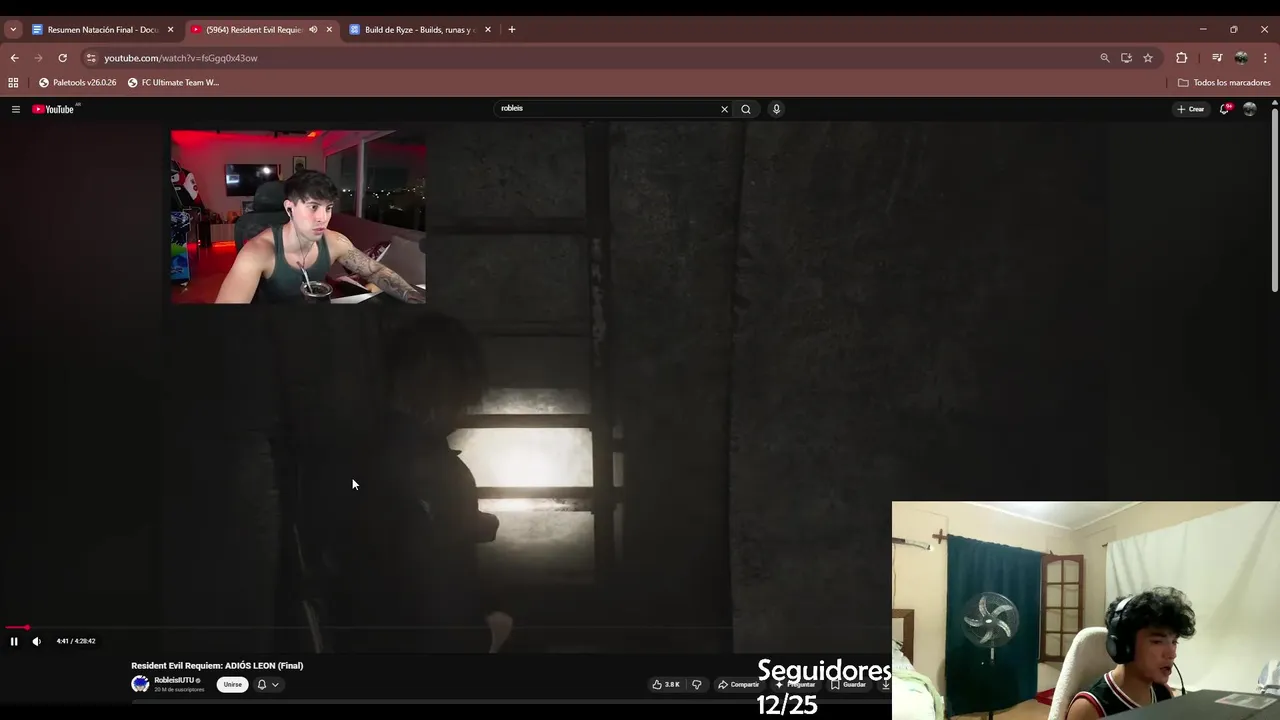Click the Preguntar button
This screenshot has height=720, width=1280.
tap(797, 685)
